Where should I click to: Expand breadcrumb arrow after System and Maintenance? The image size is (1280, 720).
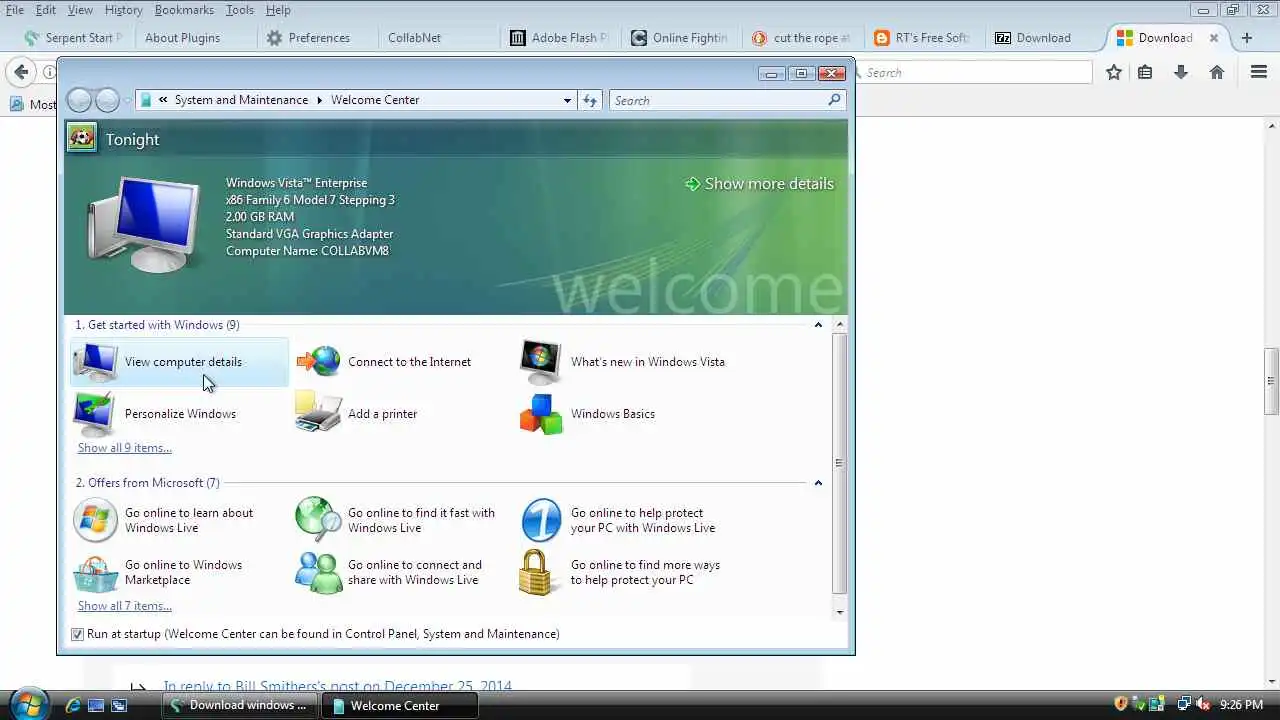(320, 100)
